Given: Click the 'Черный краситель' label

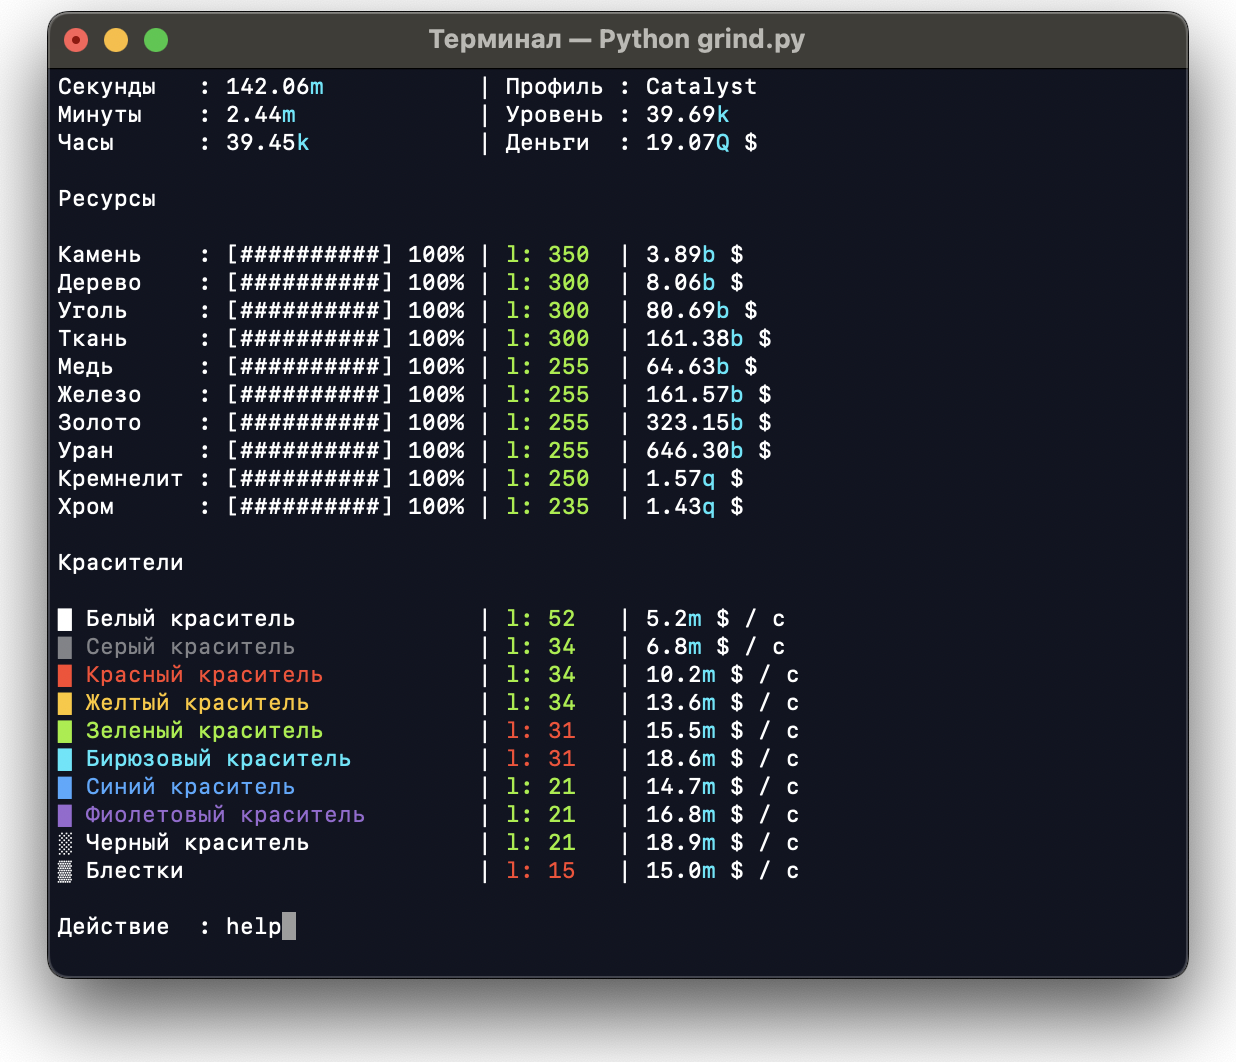Looking at the screenshot, I should (x=198, y=843).
